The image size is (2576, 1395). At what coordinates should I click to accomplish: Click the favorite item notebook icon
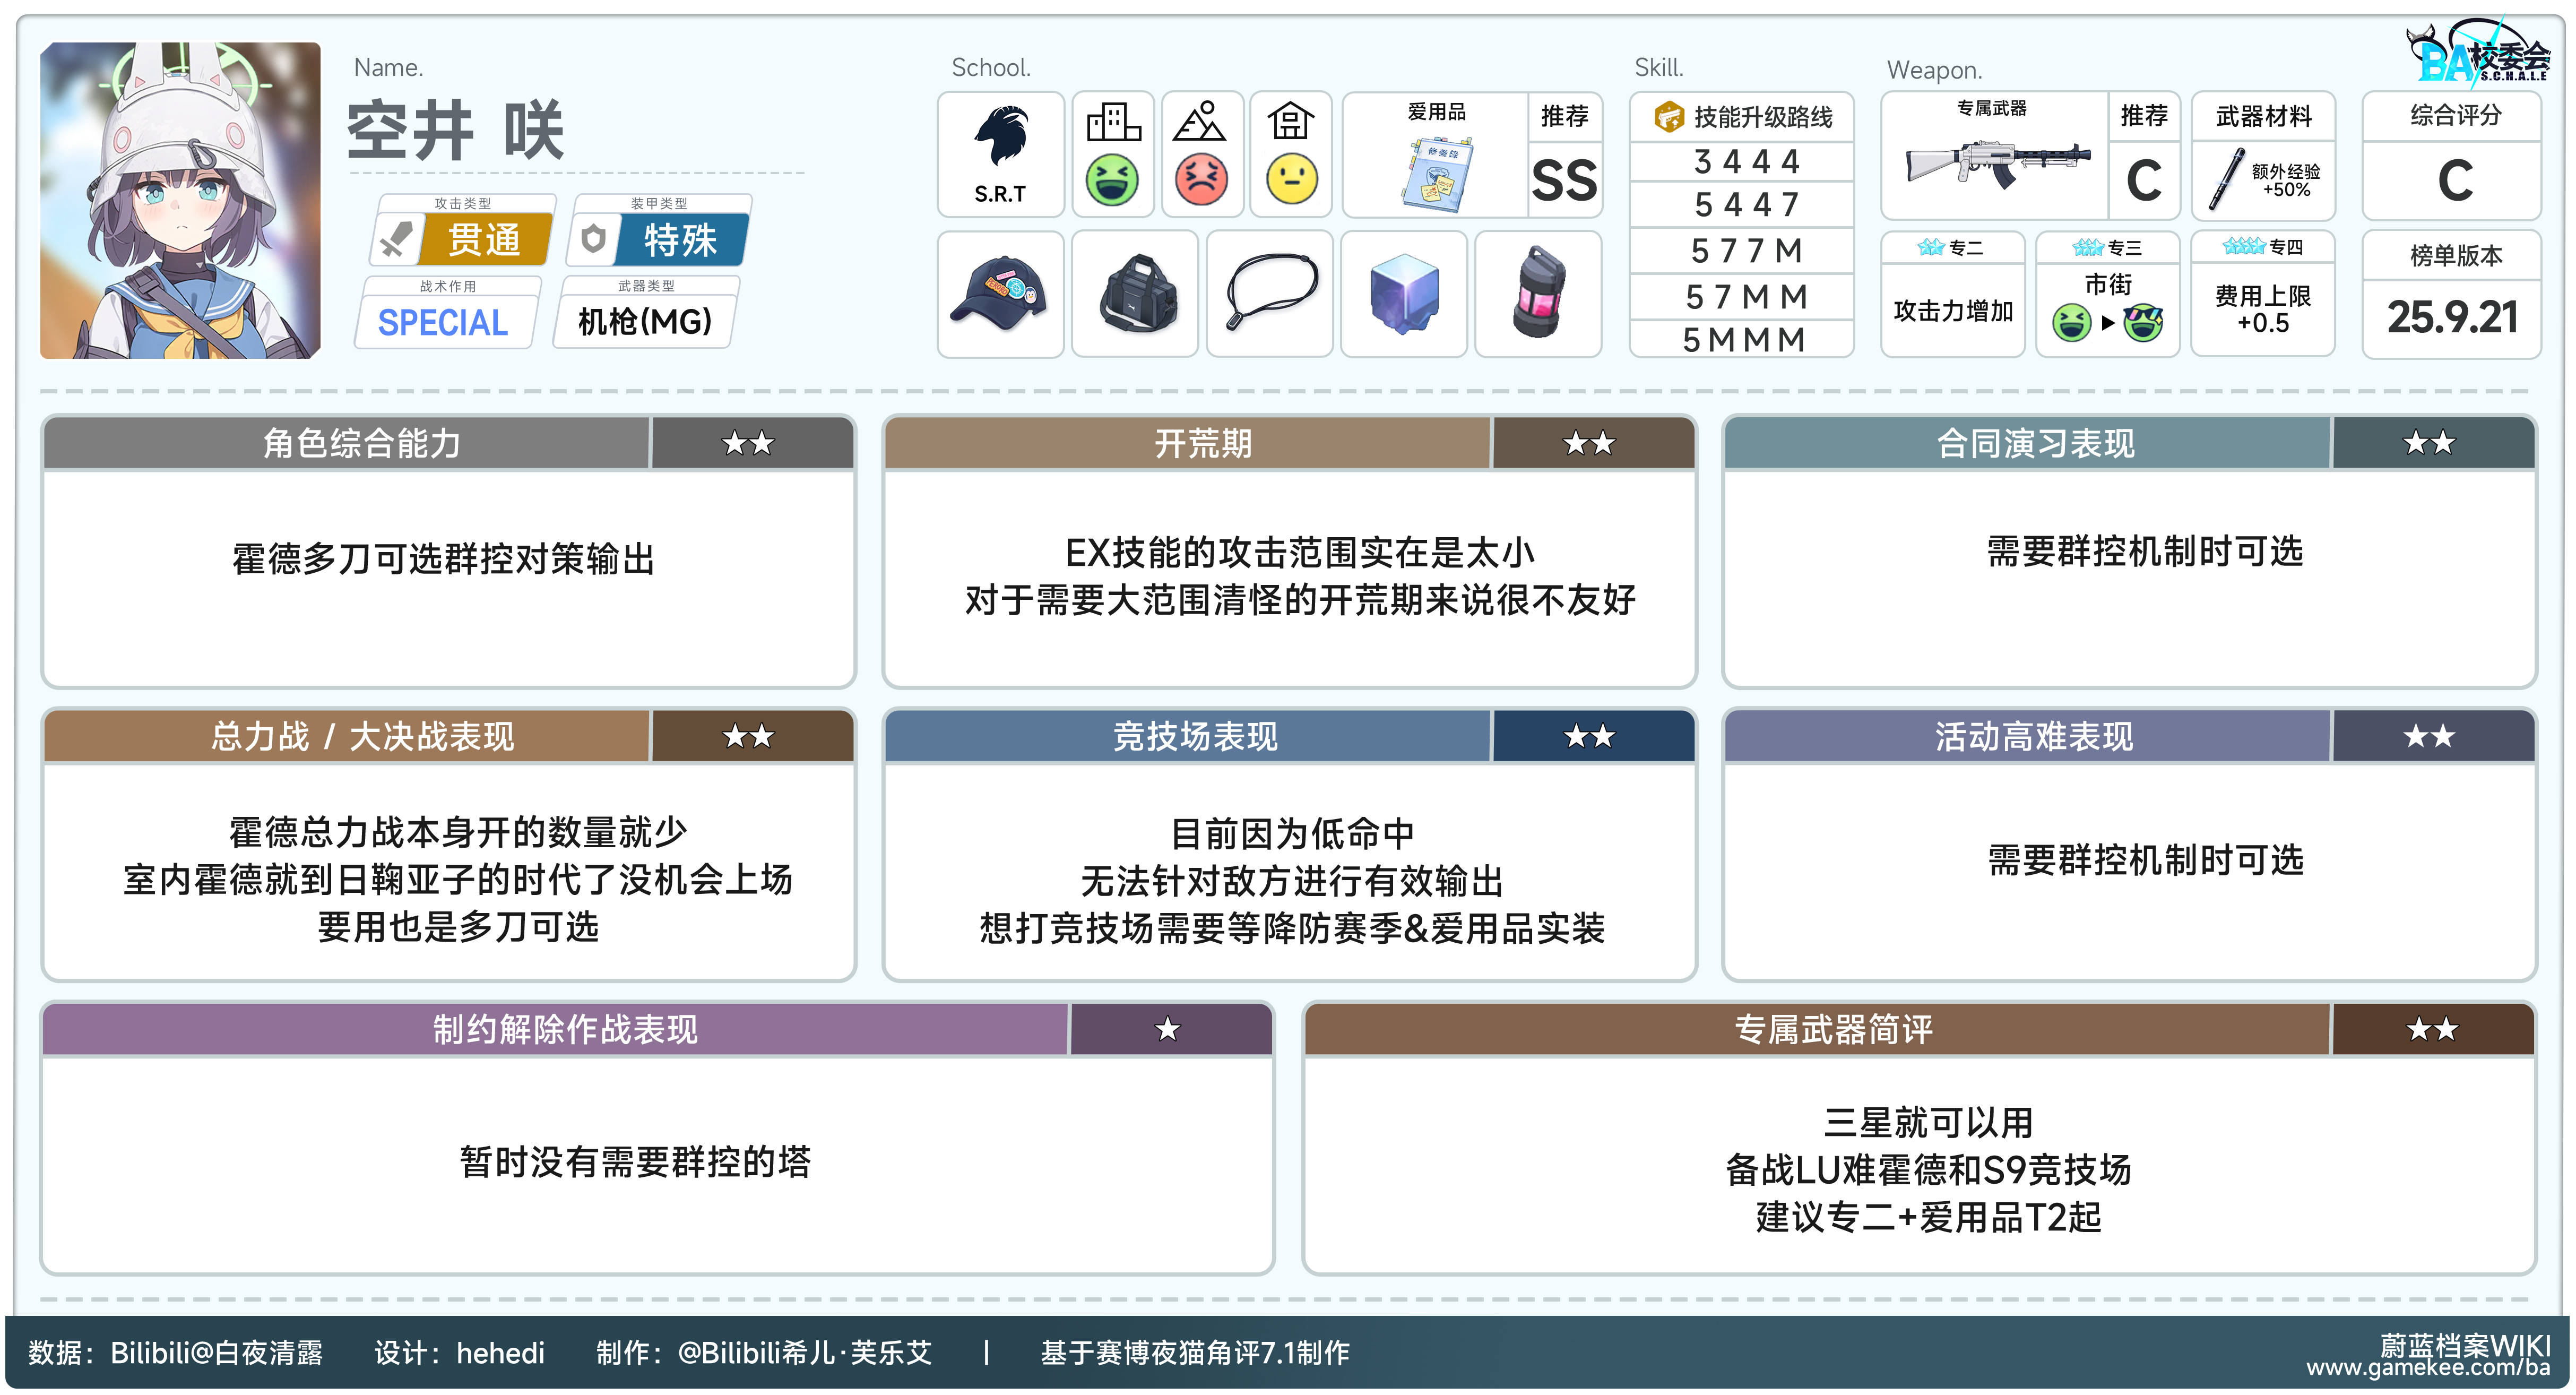click(x=1437, y=175)
